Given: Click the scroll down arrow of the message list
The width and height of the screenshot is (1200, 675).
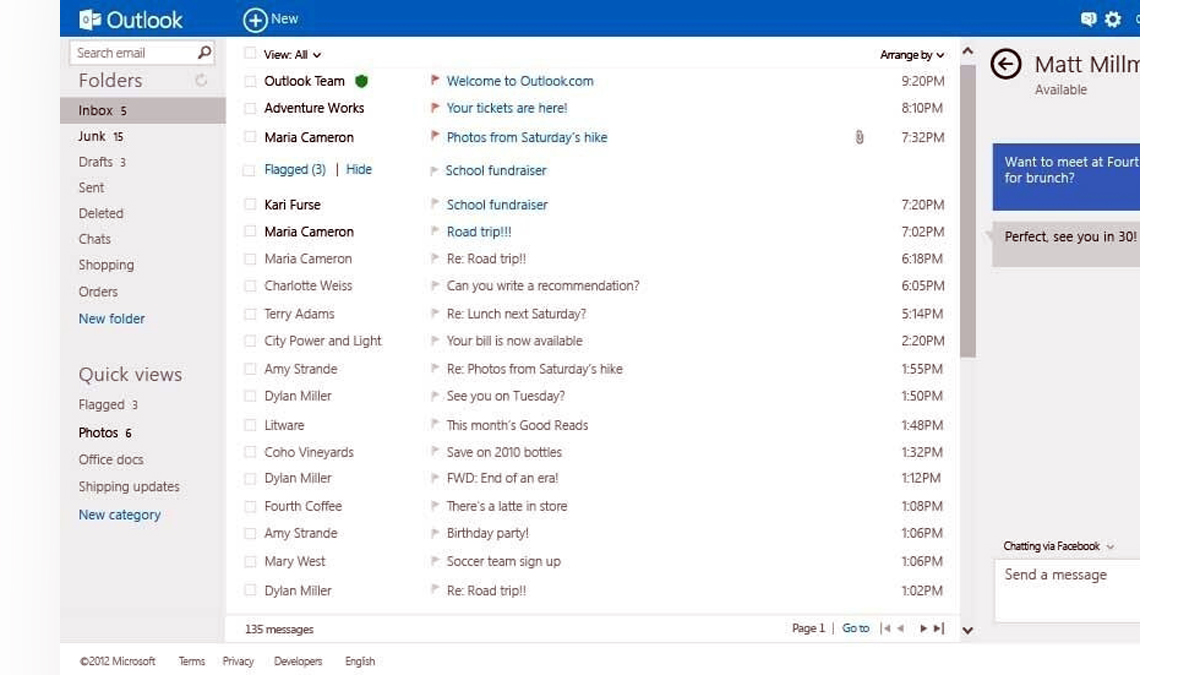Looking at the screenshot, I should tap(967, 630).
